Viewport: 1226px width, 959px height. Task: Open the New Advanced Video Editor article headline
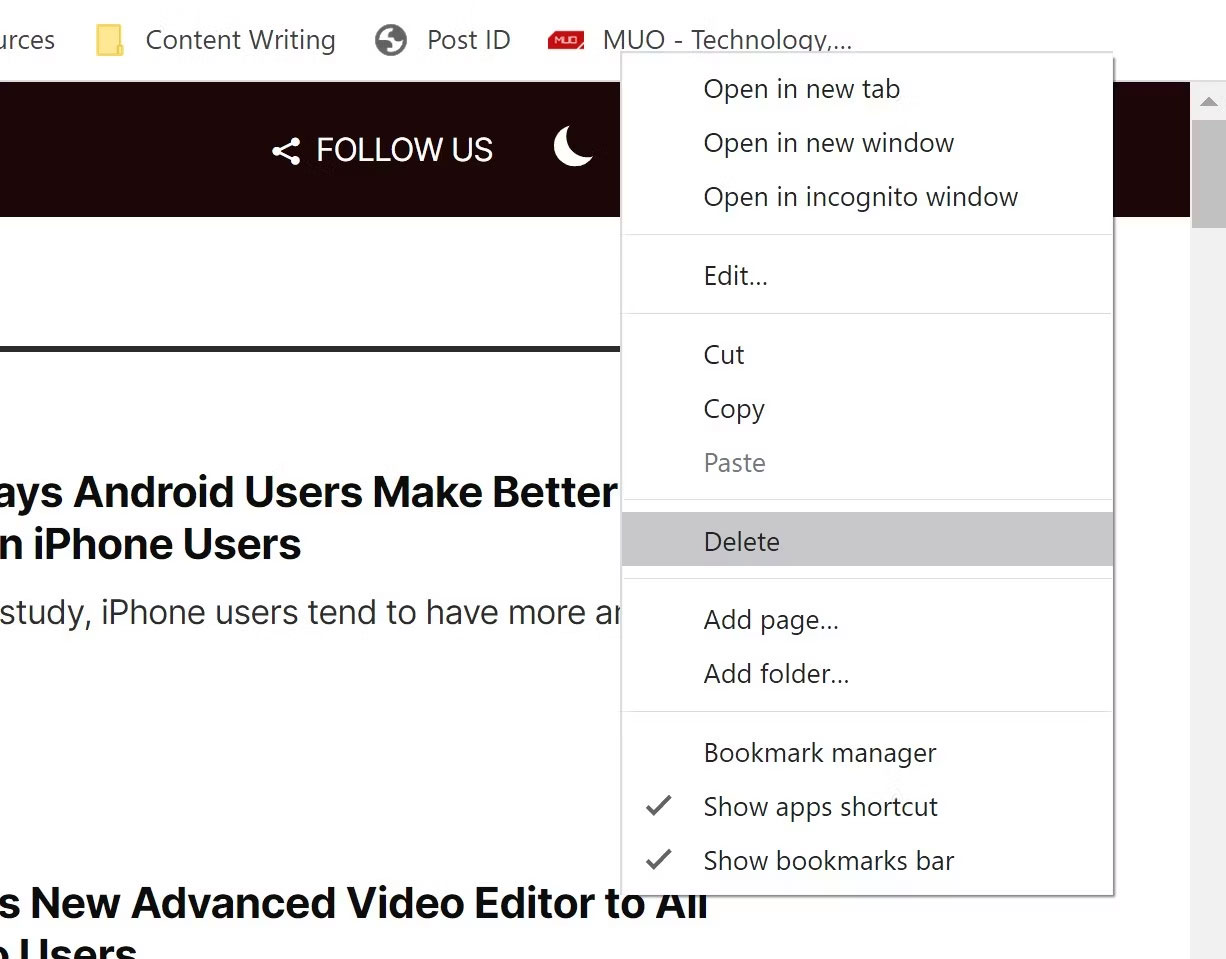click(354, 925)
